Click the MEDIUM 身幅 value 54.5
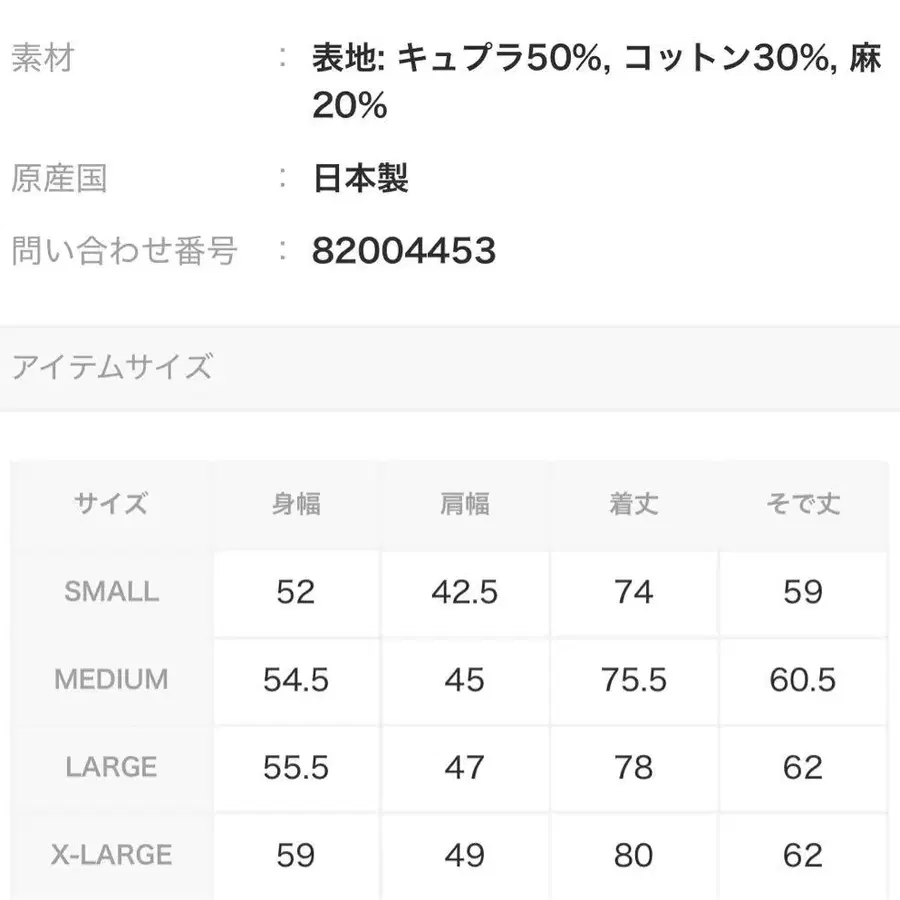This screenshot has width=900, height=900. pyautogui.click(x=296, y=680)
